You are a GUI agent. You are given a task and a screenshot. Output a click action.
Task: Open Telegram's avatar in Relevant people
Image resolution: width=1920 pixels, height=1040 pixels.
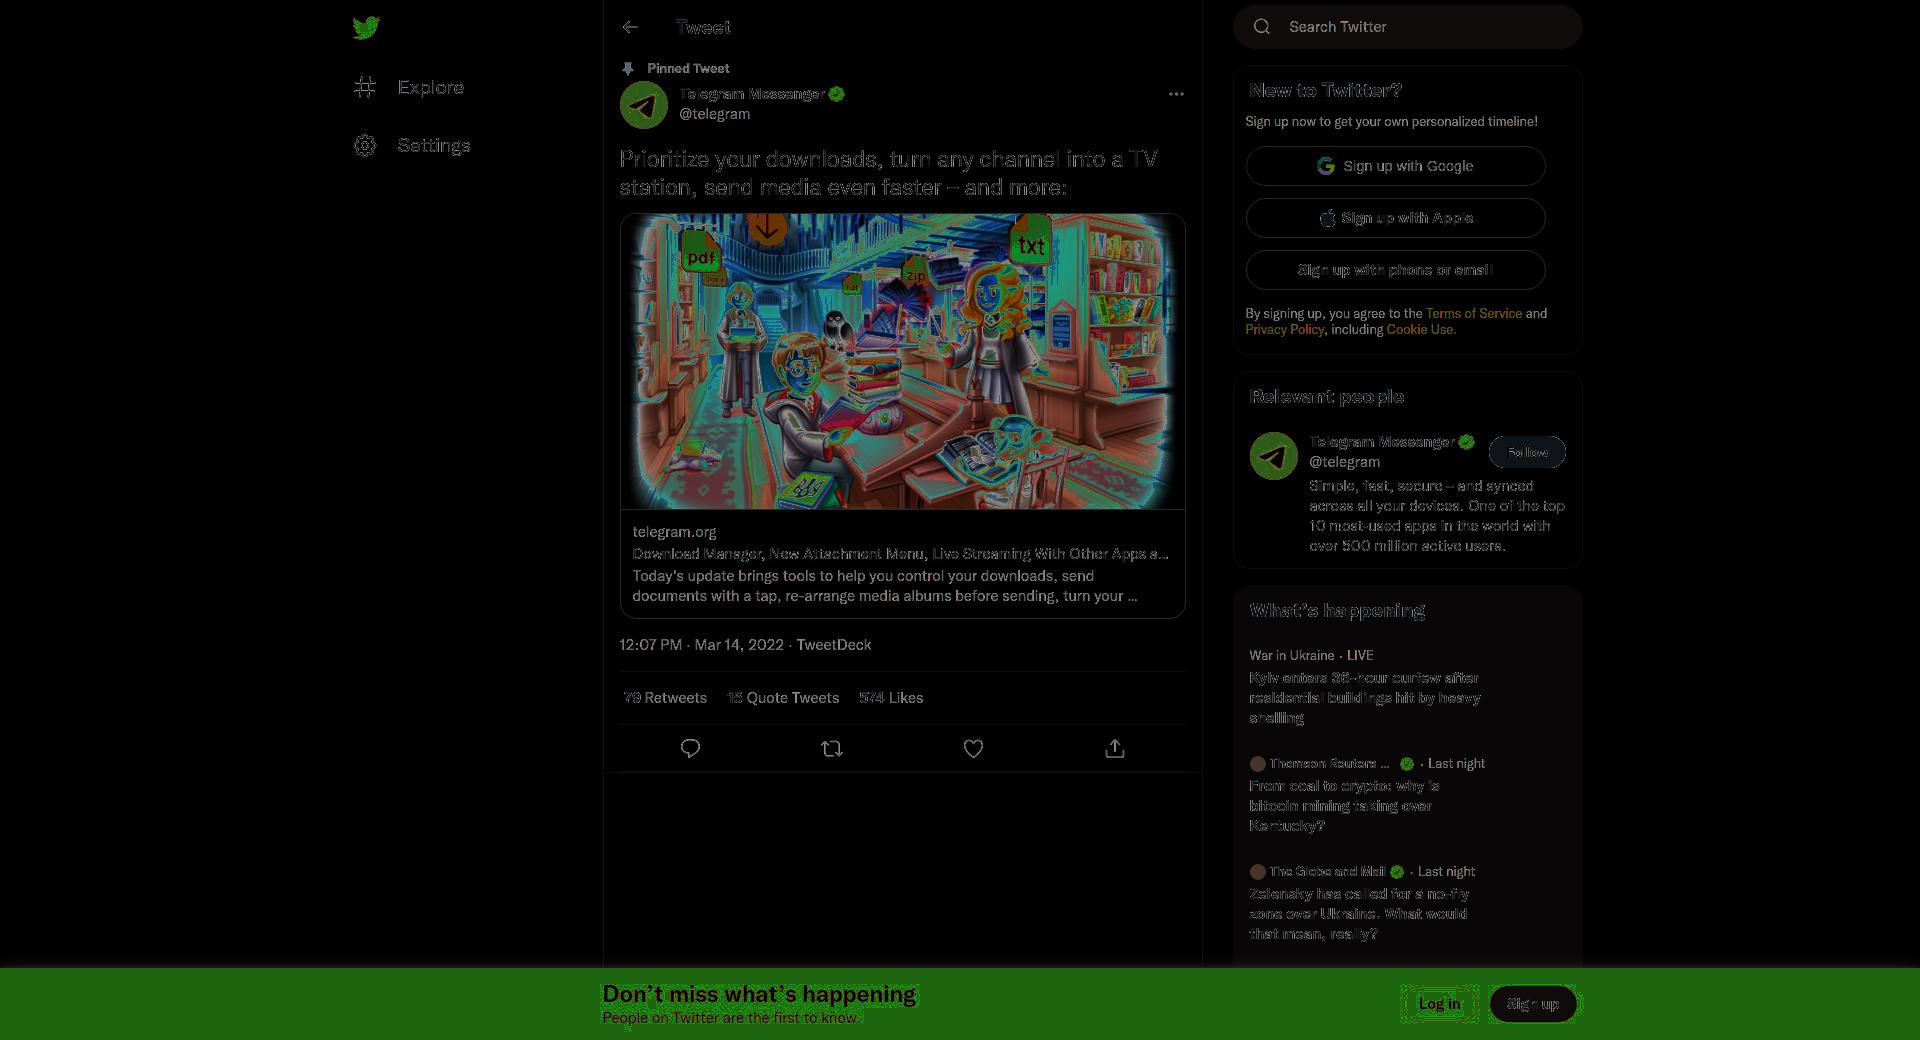(x=1274, y=456)
